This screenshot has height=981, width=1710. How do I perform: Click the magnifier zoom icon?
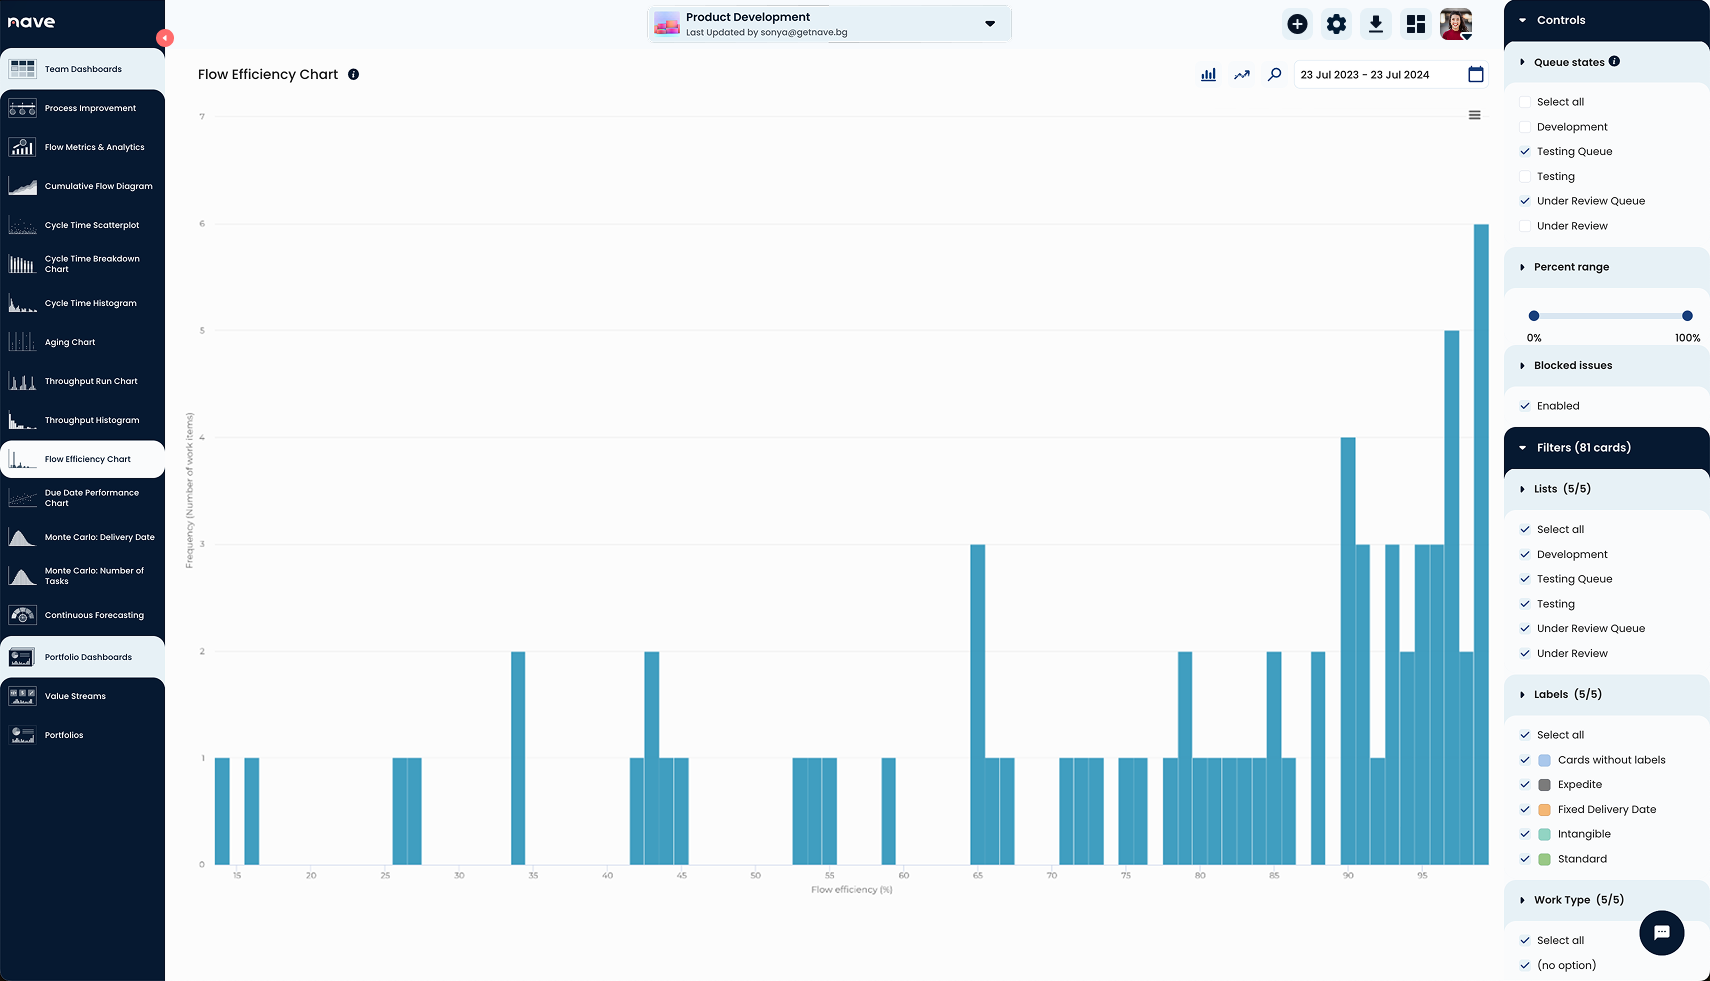[x=1274, y=75]
